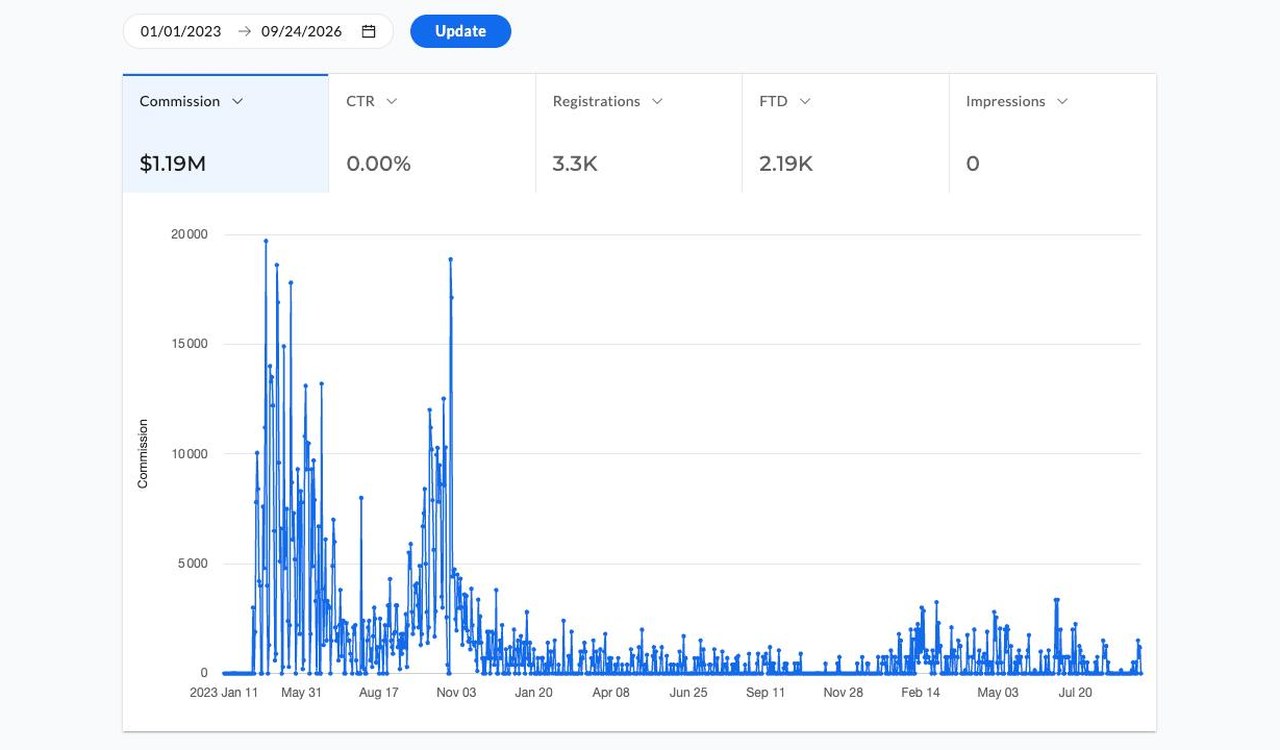Click the Apr 08 x-axis label
This screenshot has width=1280, height=750.
tap(611, 692)
